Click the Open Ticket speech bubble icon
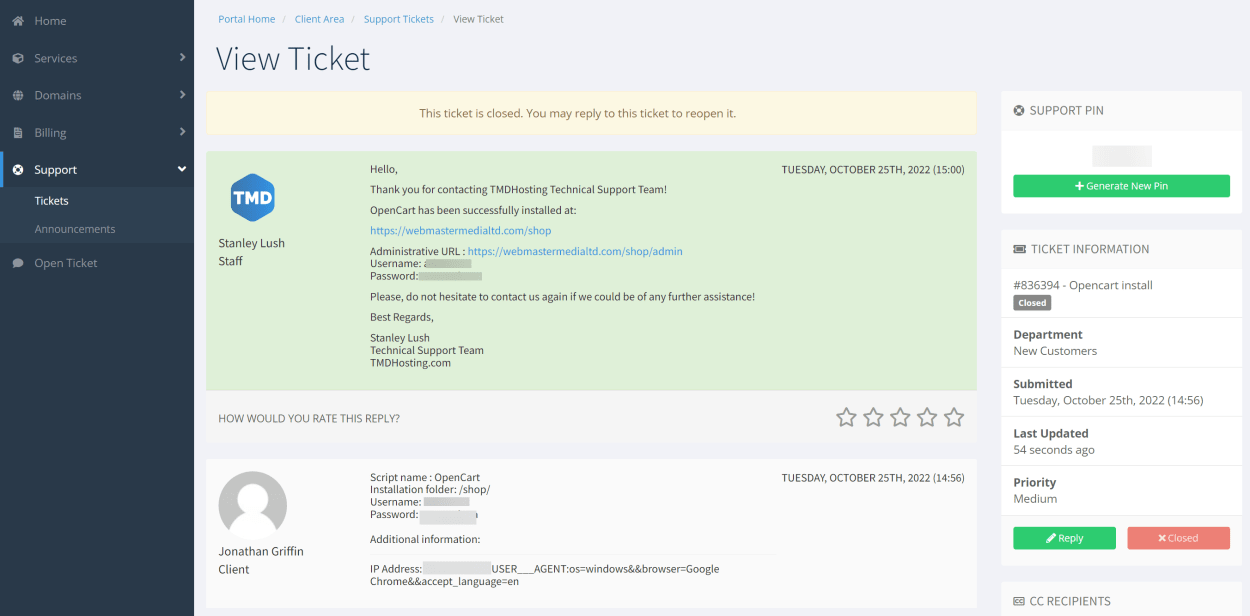Image resolution: width=1250 pixels, height=616 pixels. [18, 263]
